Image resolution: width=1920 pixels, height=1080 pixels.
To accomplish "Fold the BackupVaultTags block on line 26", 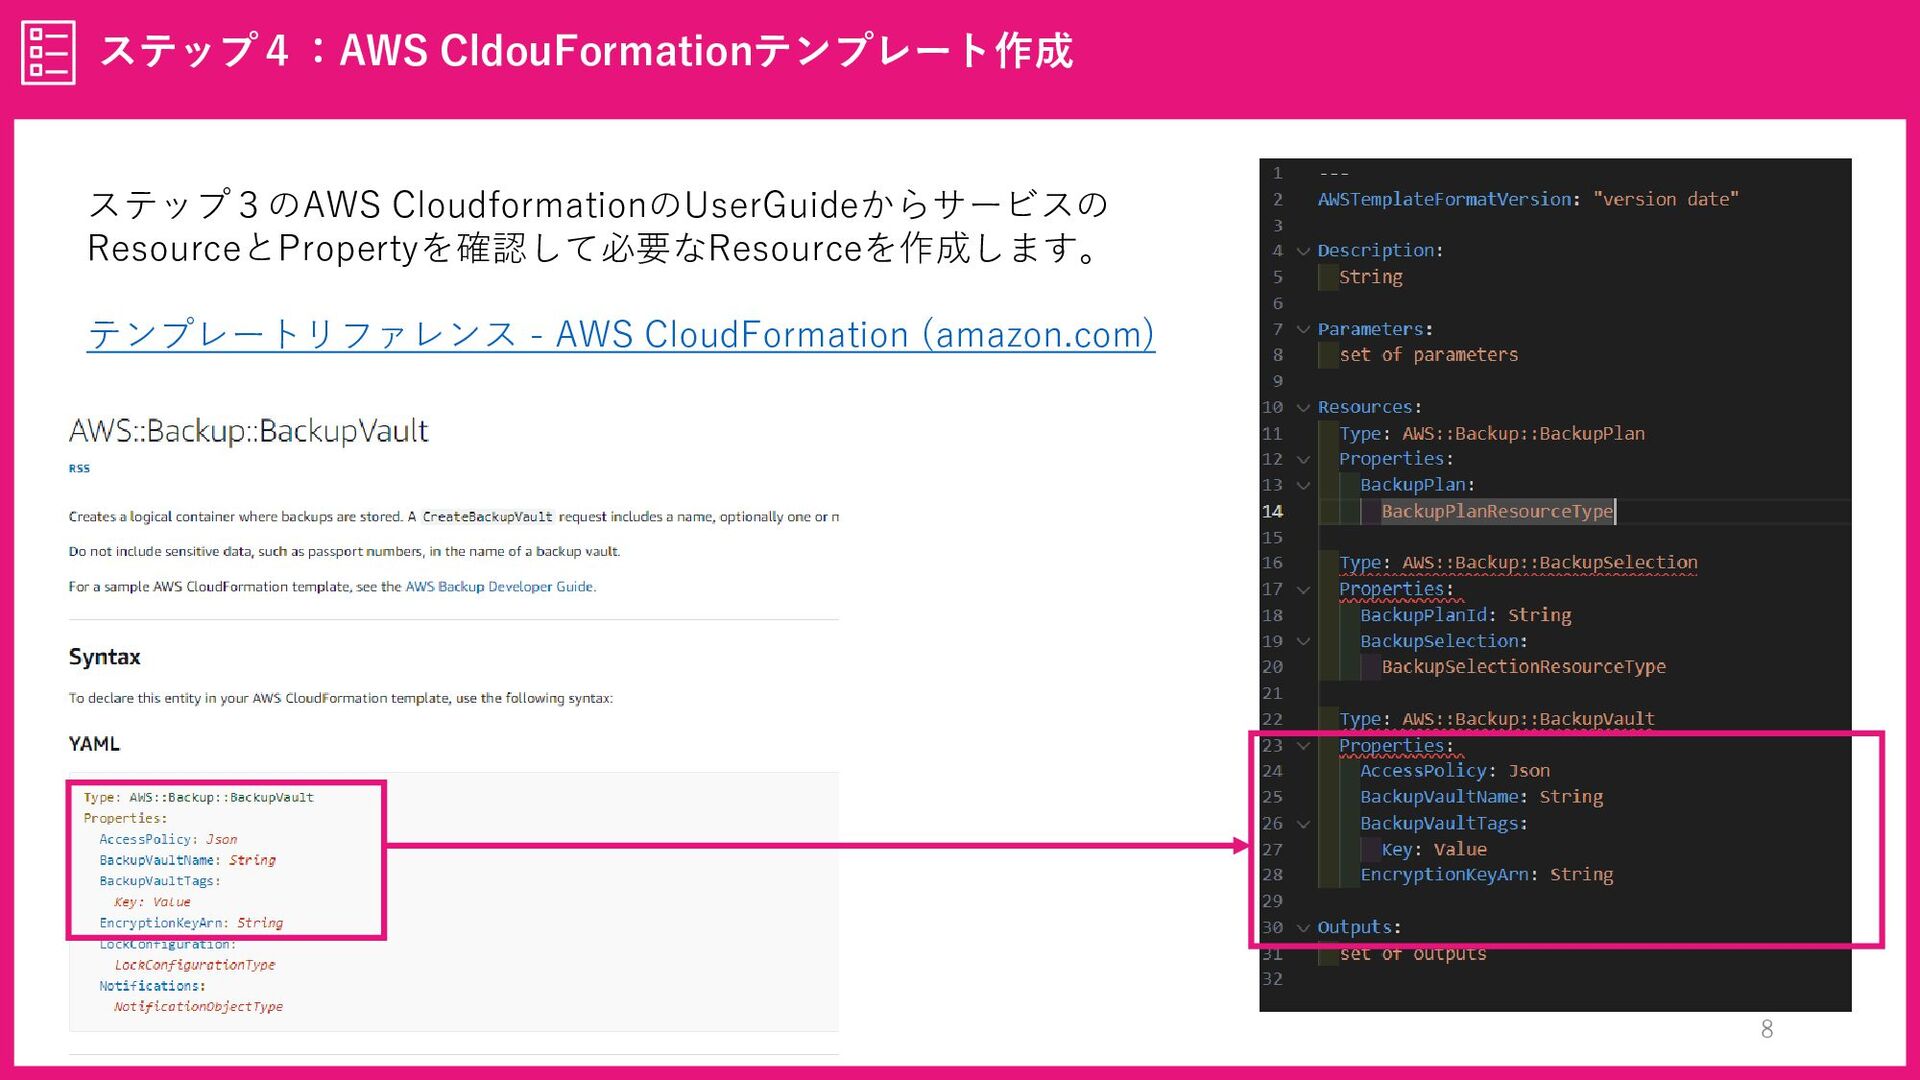I will [1303, 824].
